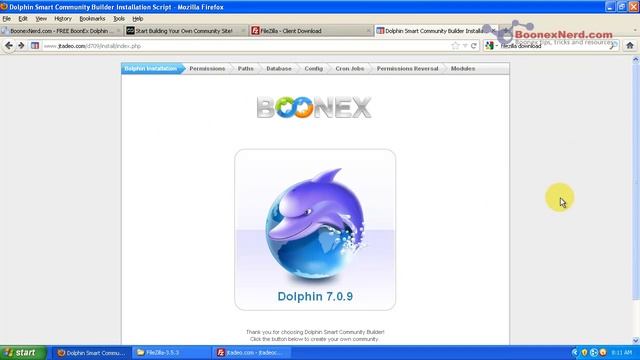Open the URL history dropdown arrow
Image resolution: width=640 pixels, height=360 pixels.
click(x=465, y=46)
